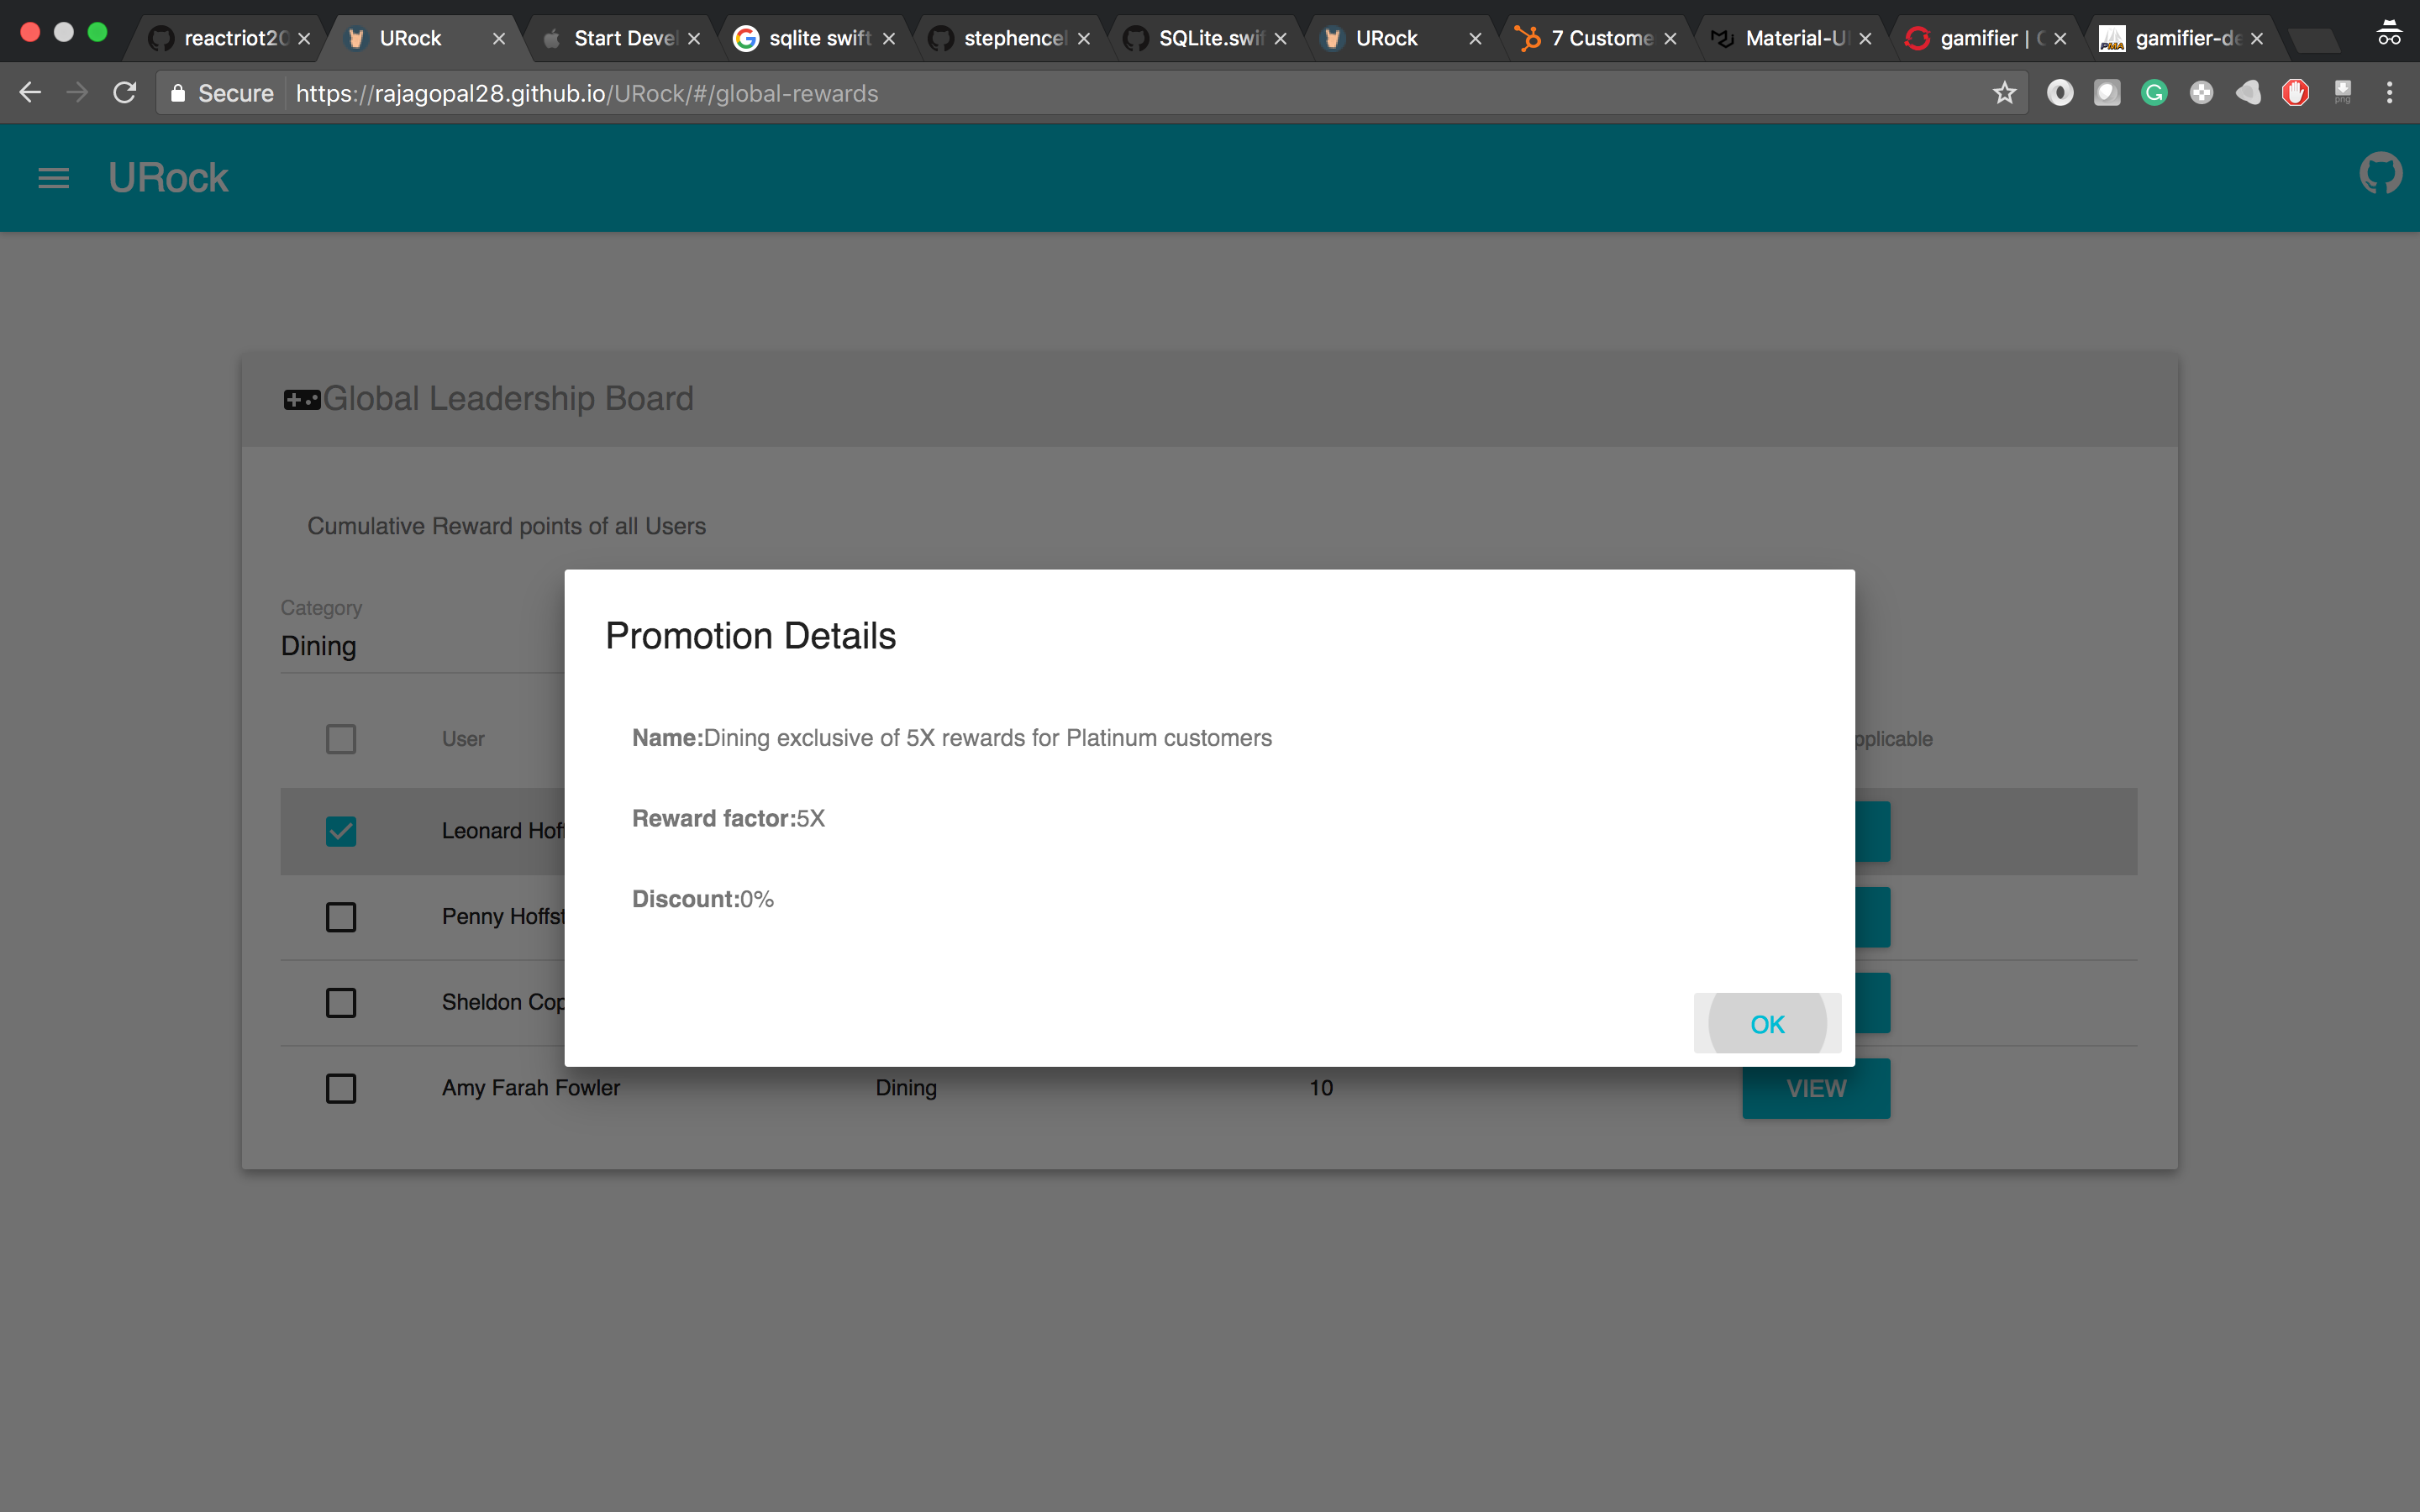
Task: Close the 7 Customer browser tab
Action: point(1670,39)
